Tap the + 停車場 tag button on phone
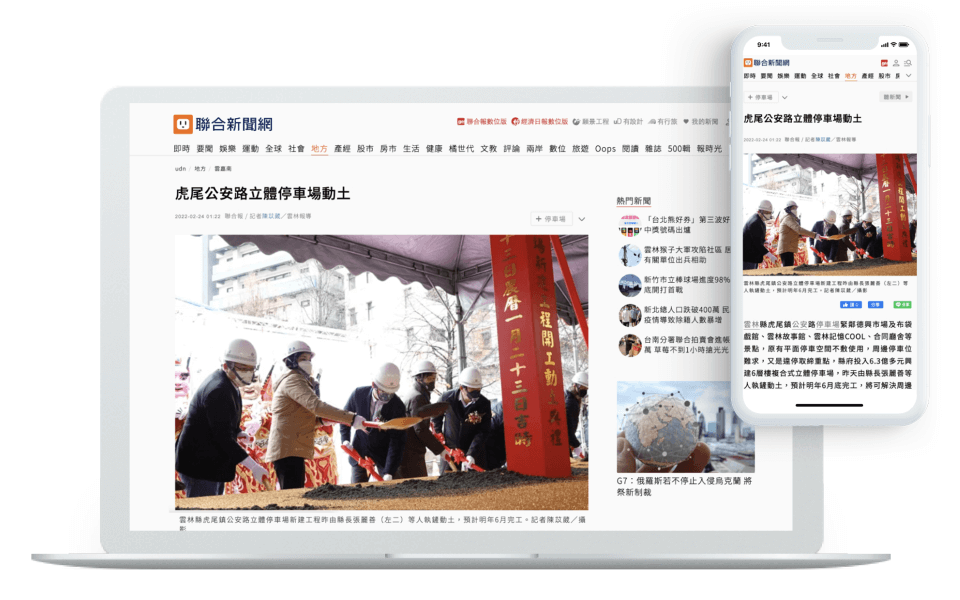Viewport: 960px width, 600px height. click(x=760, y=97)
